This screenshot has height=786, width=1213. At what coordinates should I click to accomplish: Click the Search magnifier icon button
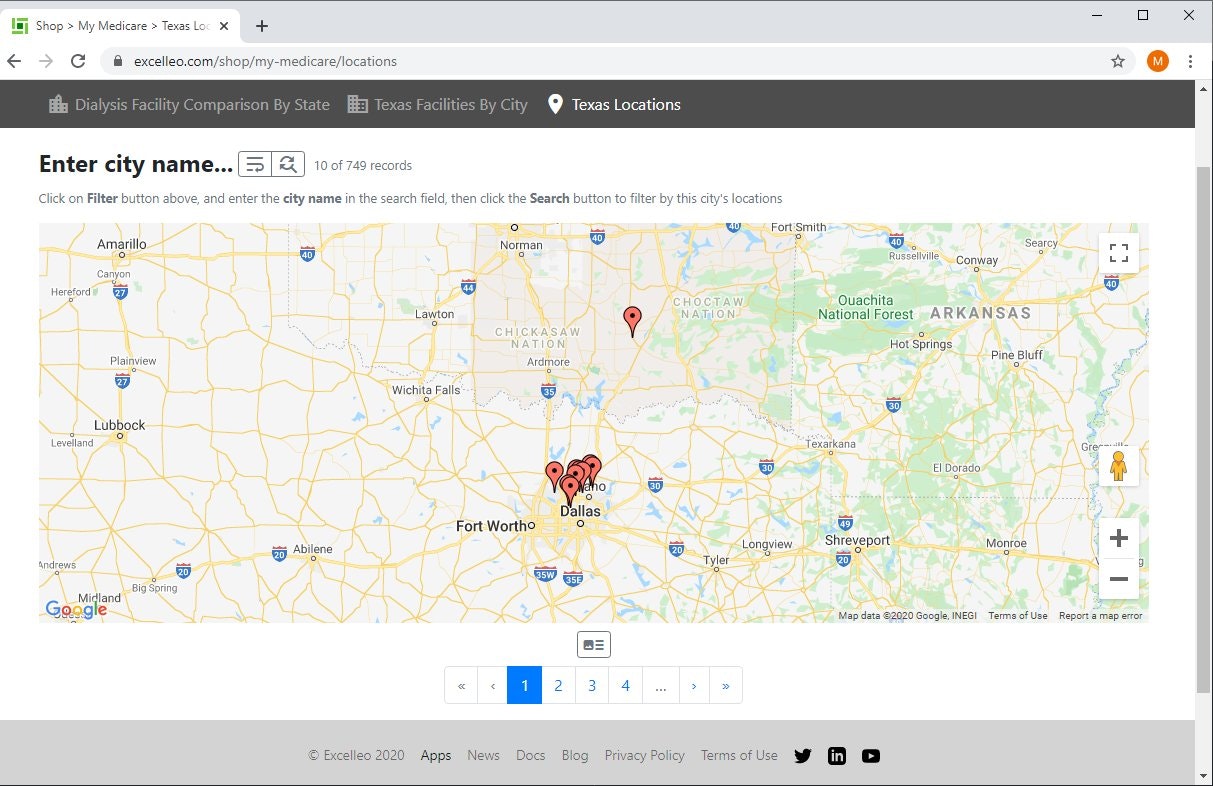[288, 165]
